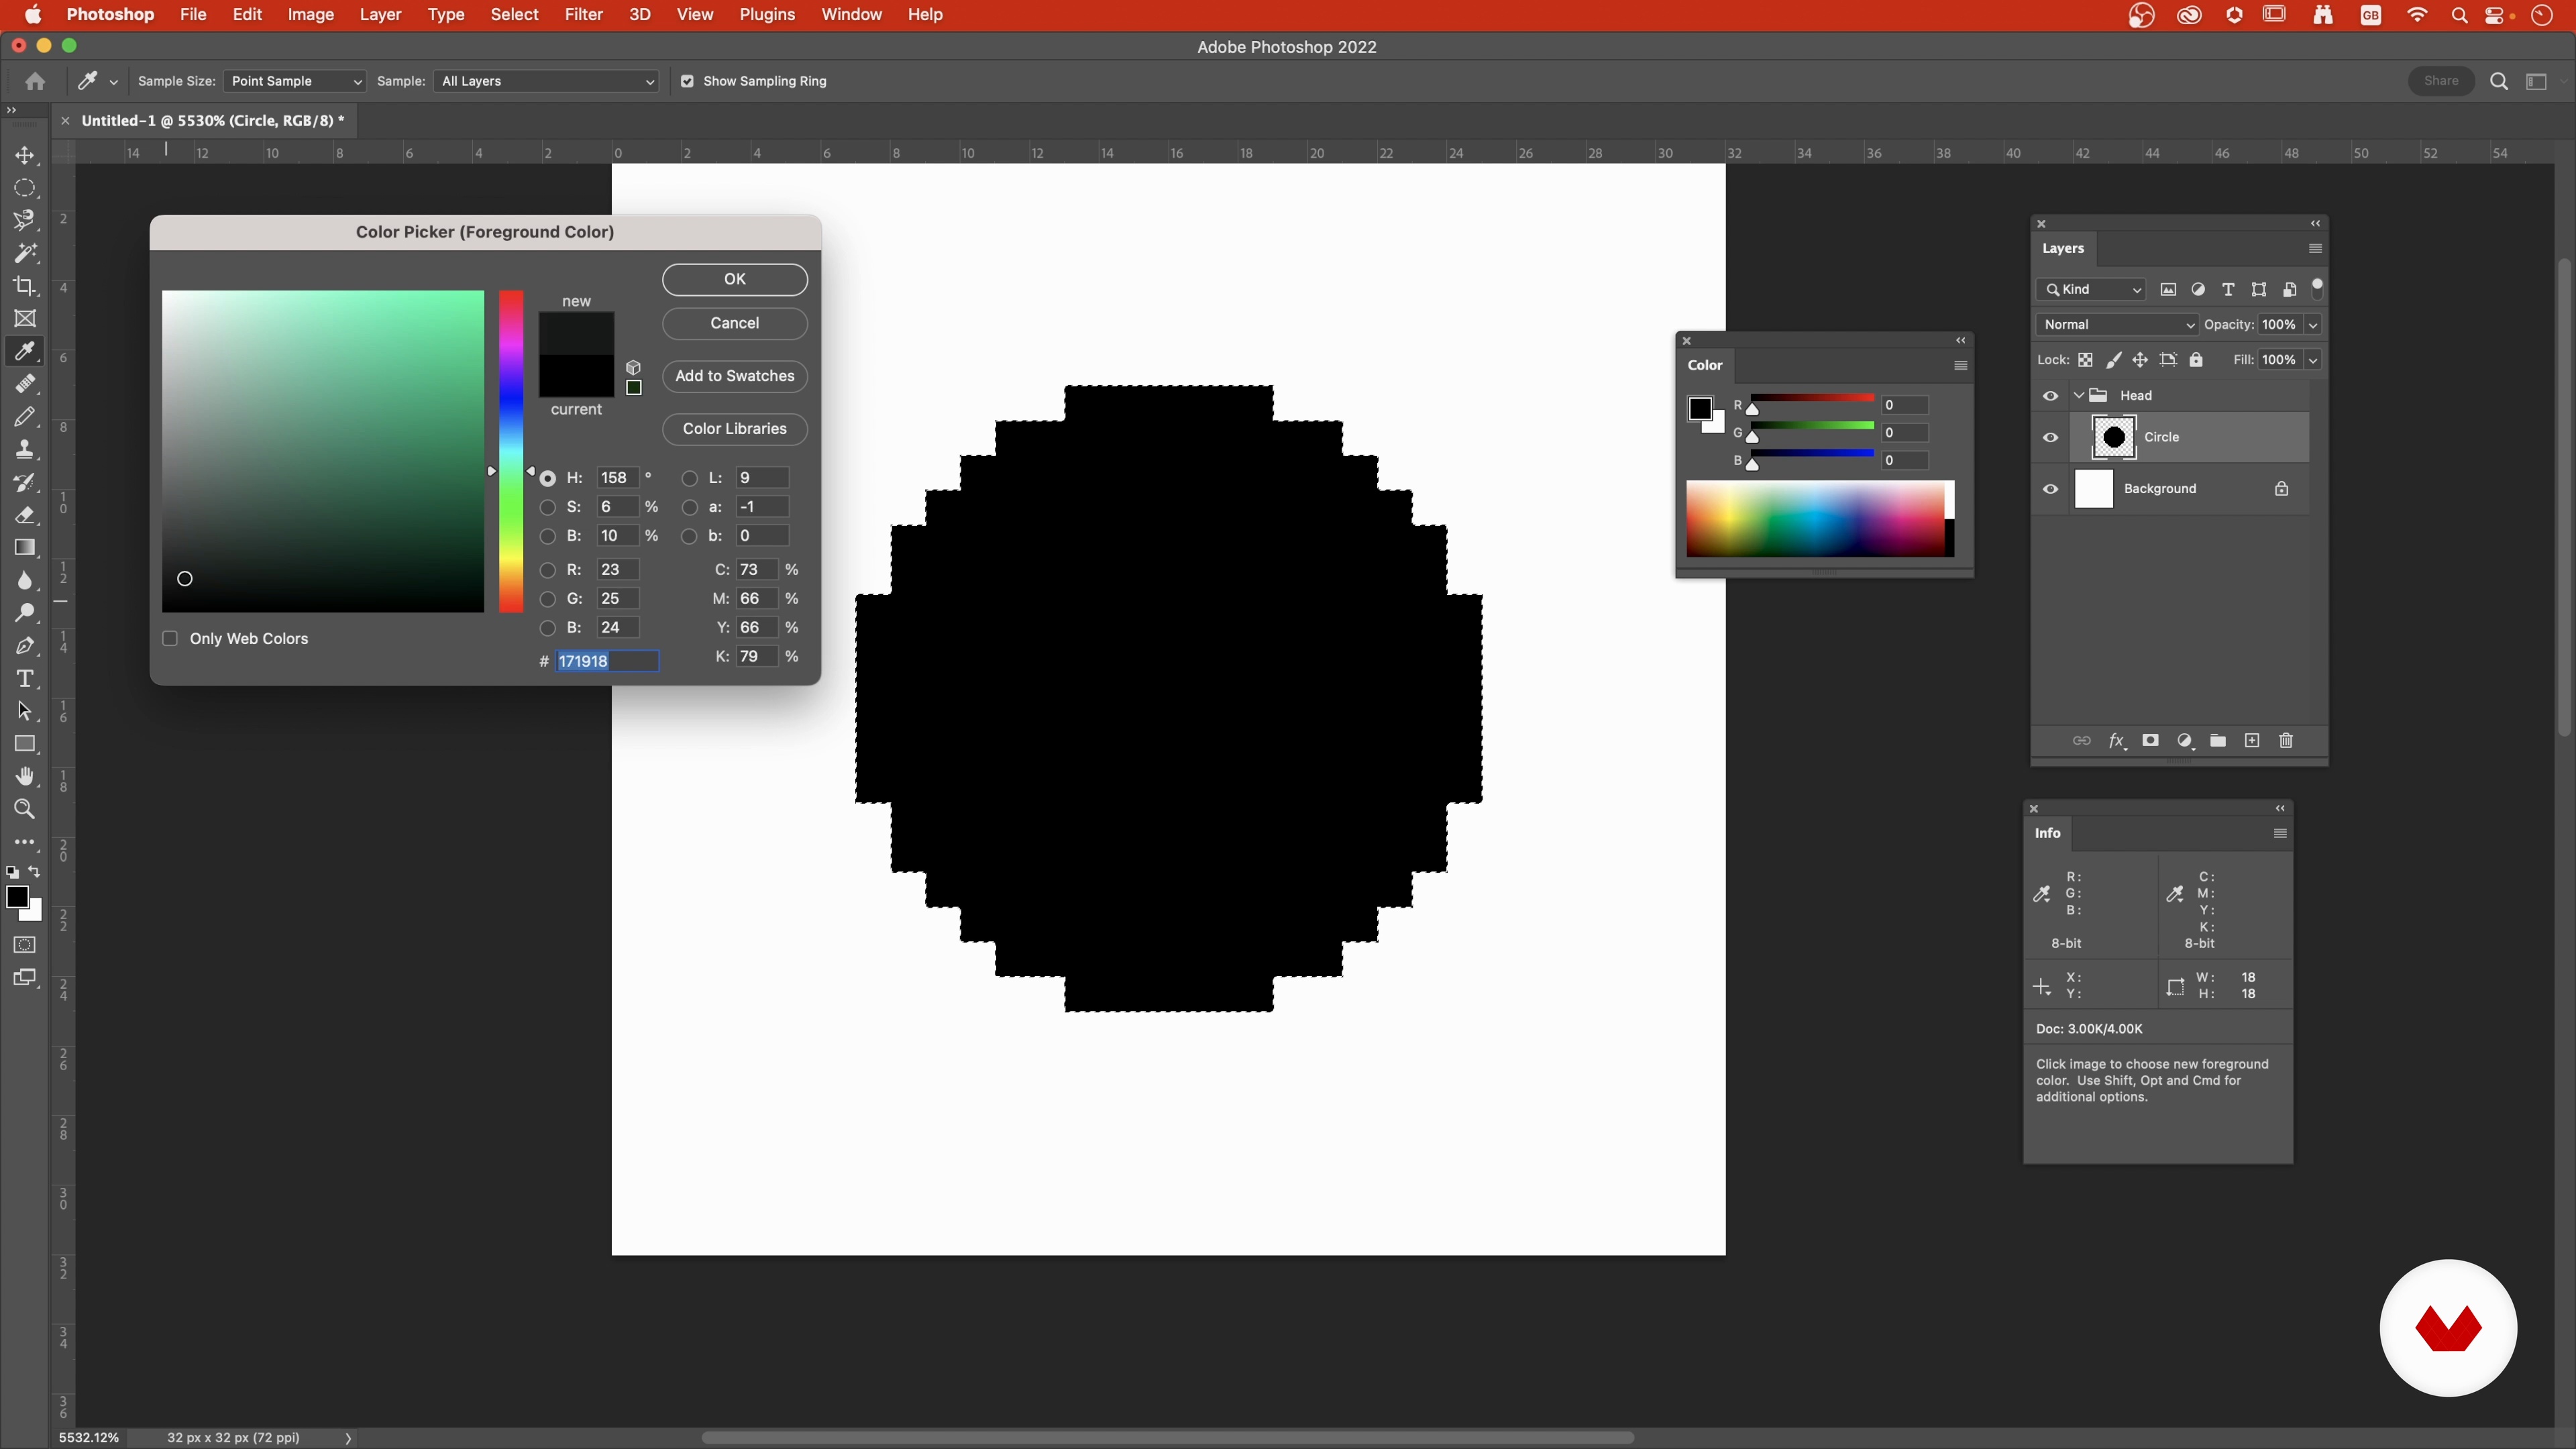Image resolution: width=2576 pixels, height=1449 pixels.
Task: Enable the Only Web Colors checkbox
Action: pyautogui.click(x=170, y=639)
